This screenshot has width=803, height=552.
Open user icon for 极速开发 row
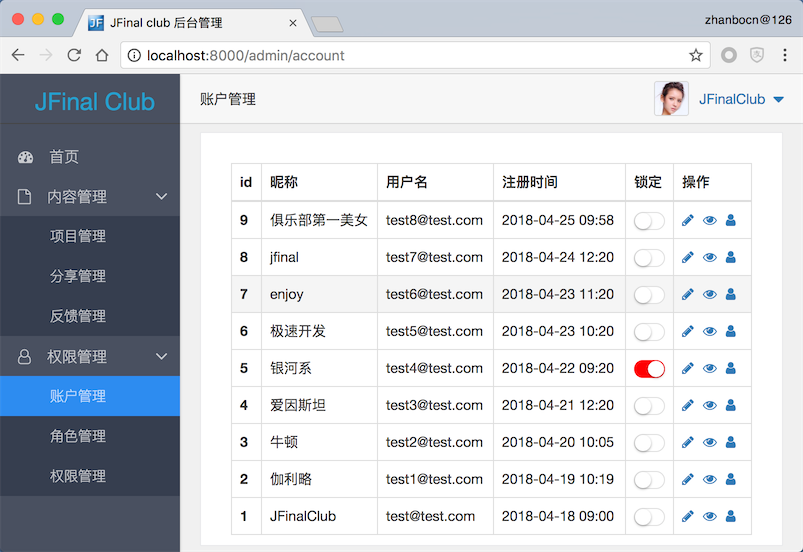[x=731, y=331]
